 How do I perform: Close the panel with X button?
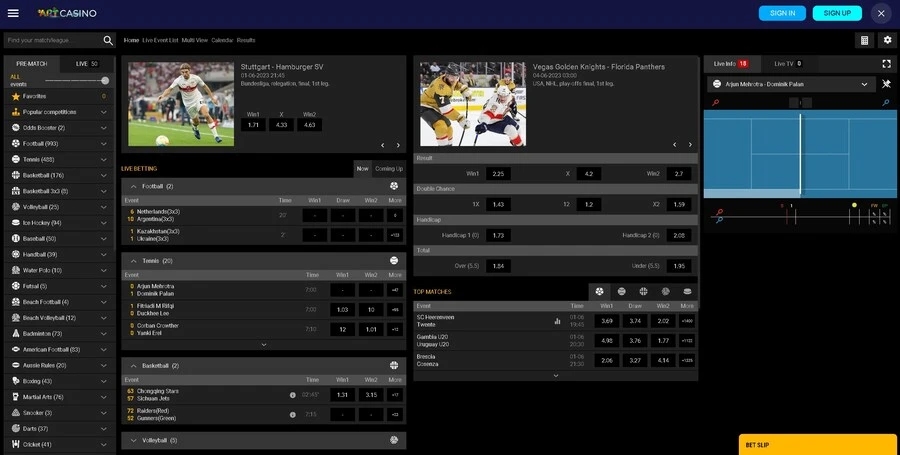point(881,13)
